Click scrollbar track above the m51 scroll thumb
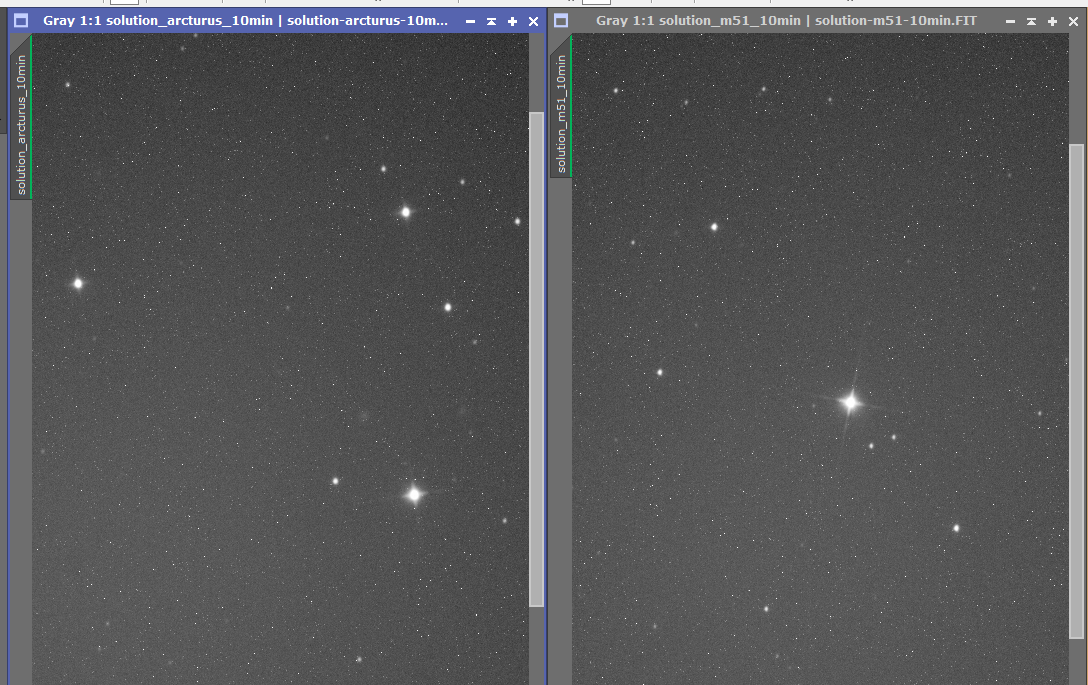 click(x=1076, y=90)
